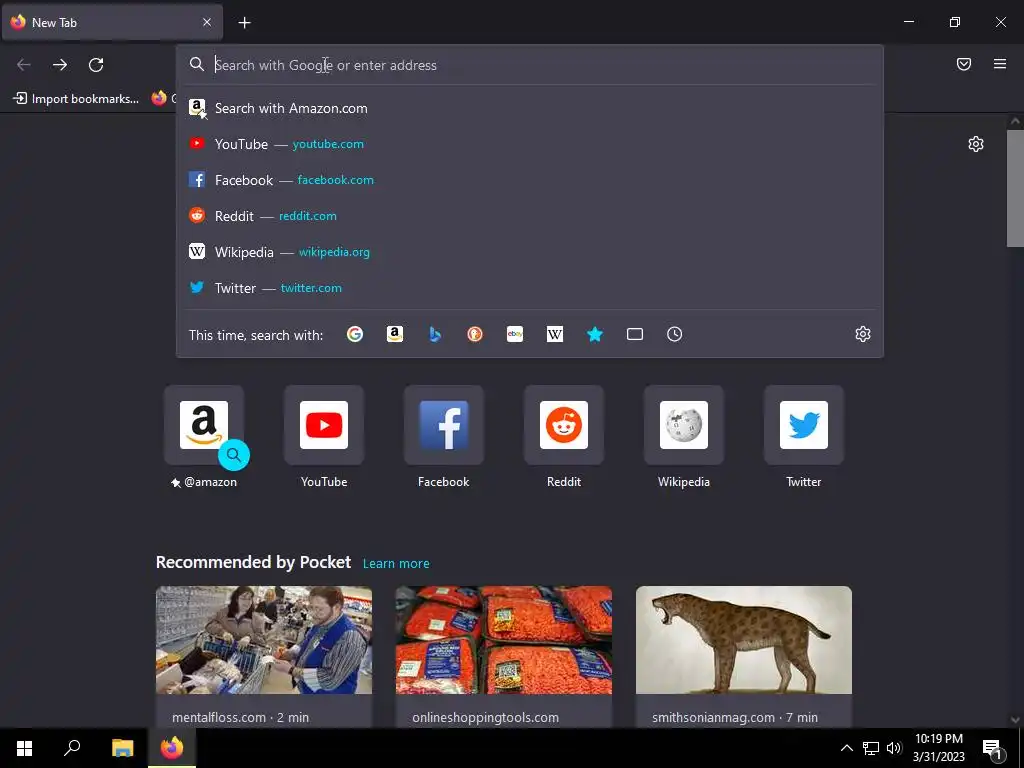This screenshot has height=768, width=1024.
Task: Click Import bookmarks toolbar button
Action: click(x=76, y=99)
